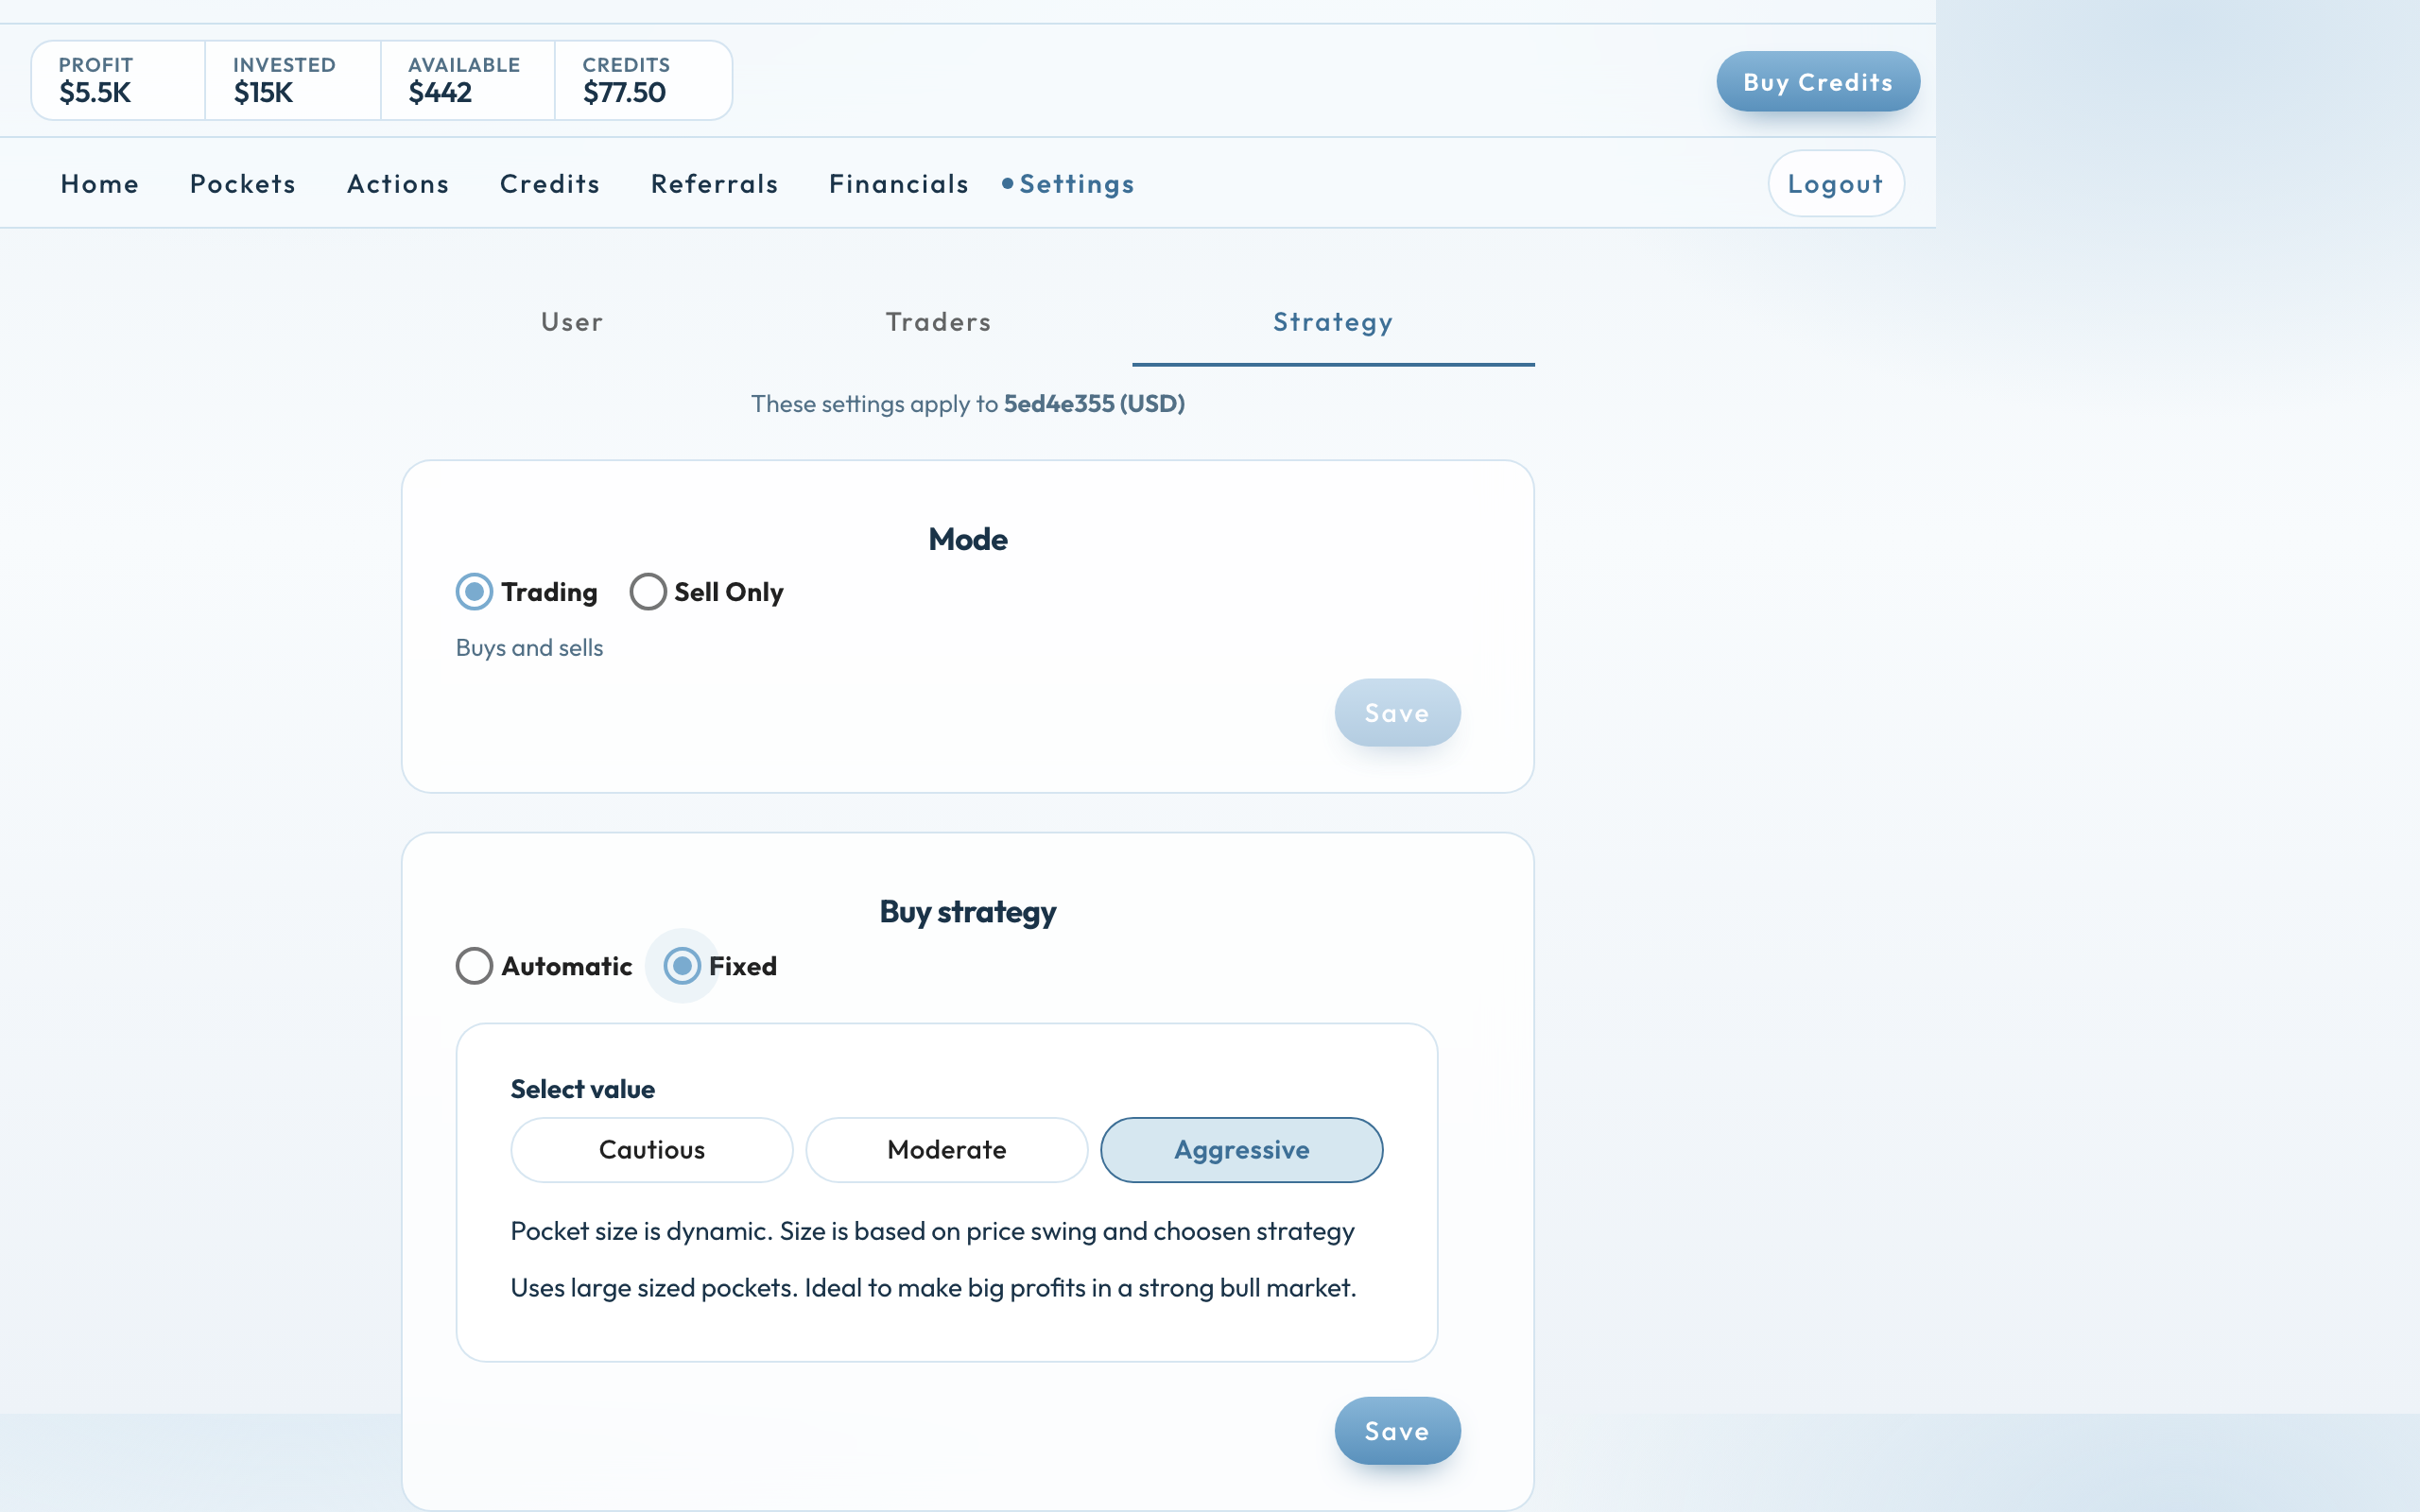
Task: Pick the Cautious value option
Action: [x=652, y=1150]
